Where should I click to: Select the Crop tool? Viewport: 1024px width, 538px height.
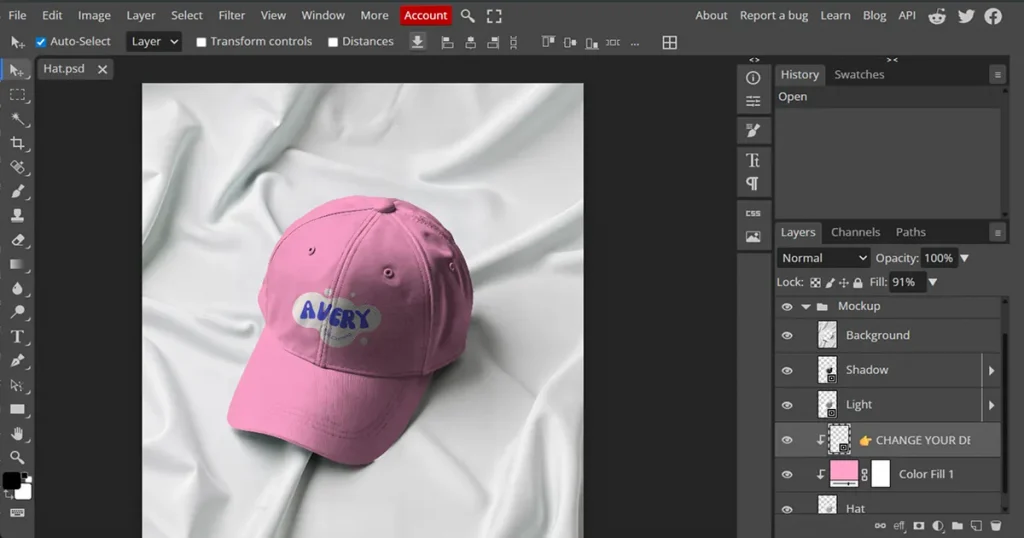coord(17,144)
